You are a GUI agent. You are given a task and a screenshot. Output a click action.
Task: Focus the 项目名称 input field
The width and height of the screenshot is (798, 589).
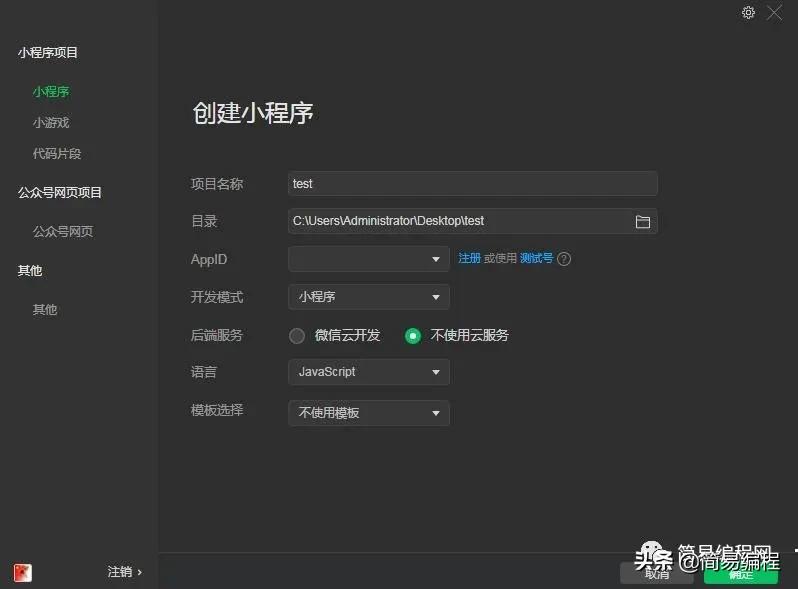point(472,184)
